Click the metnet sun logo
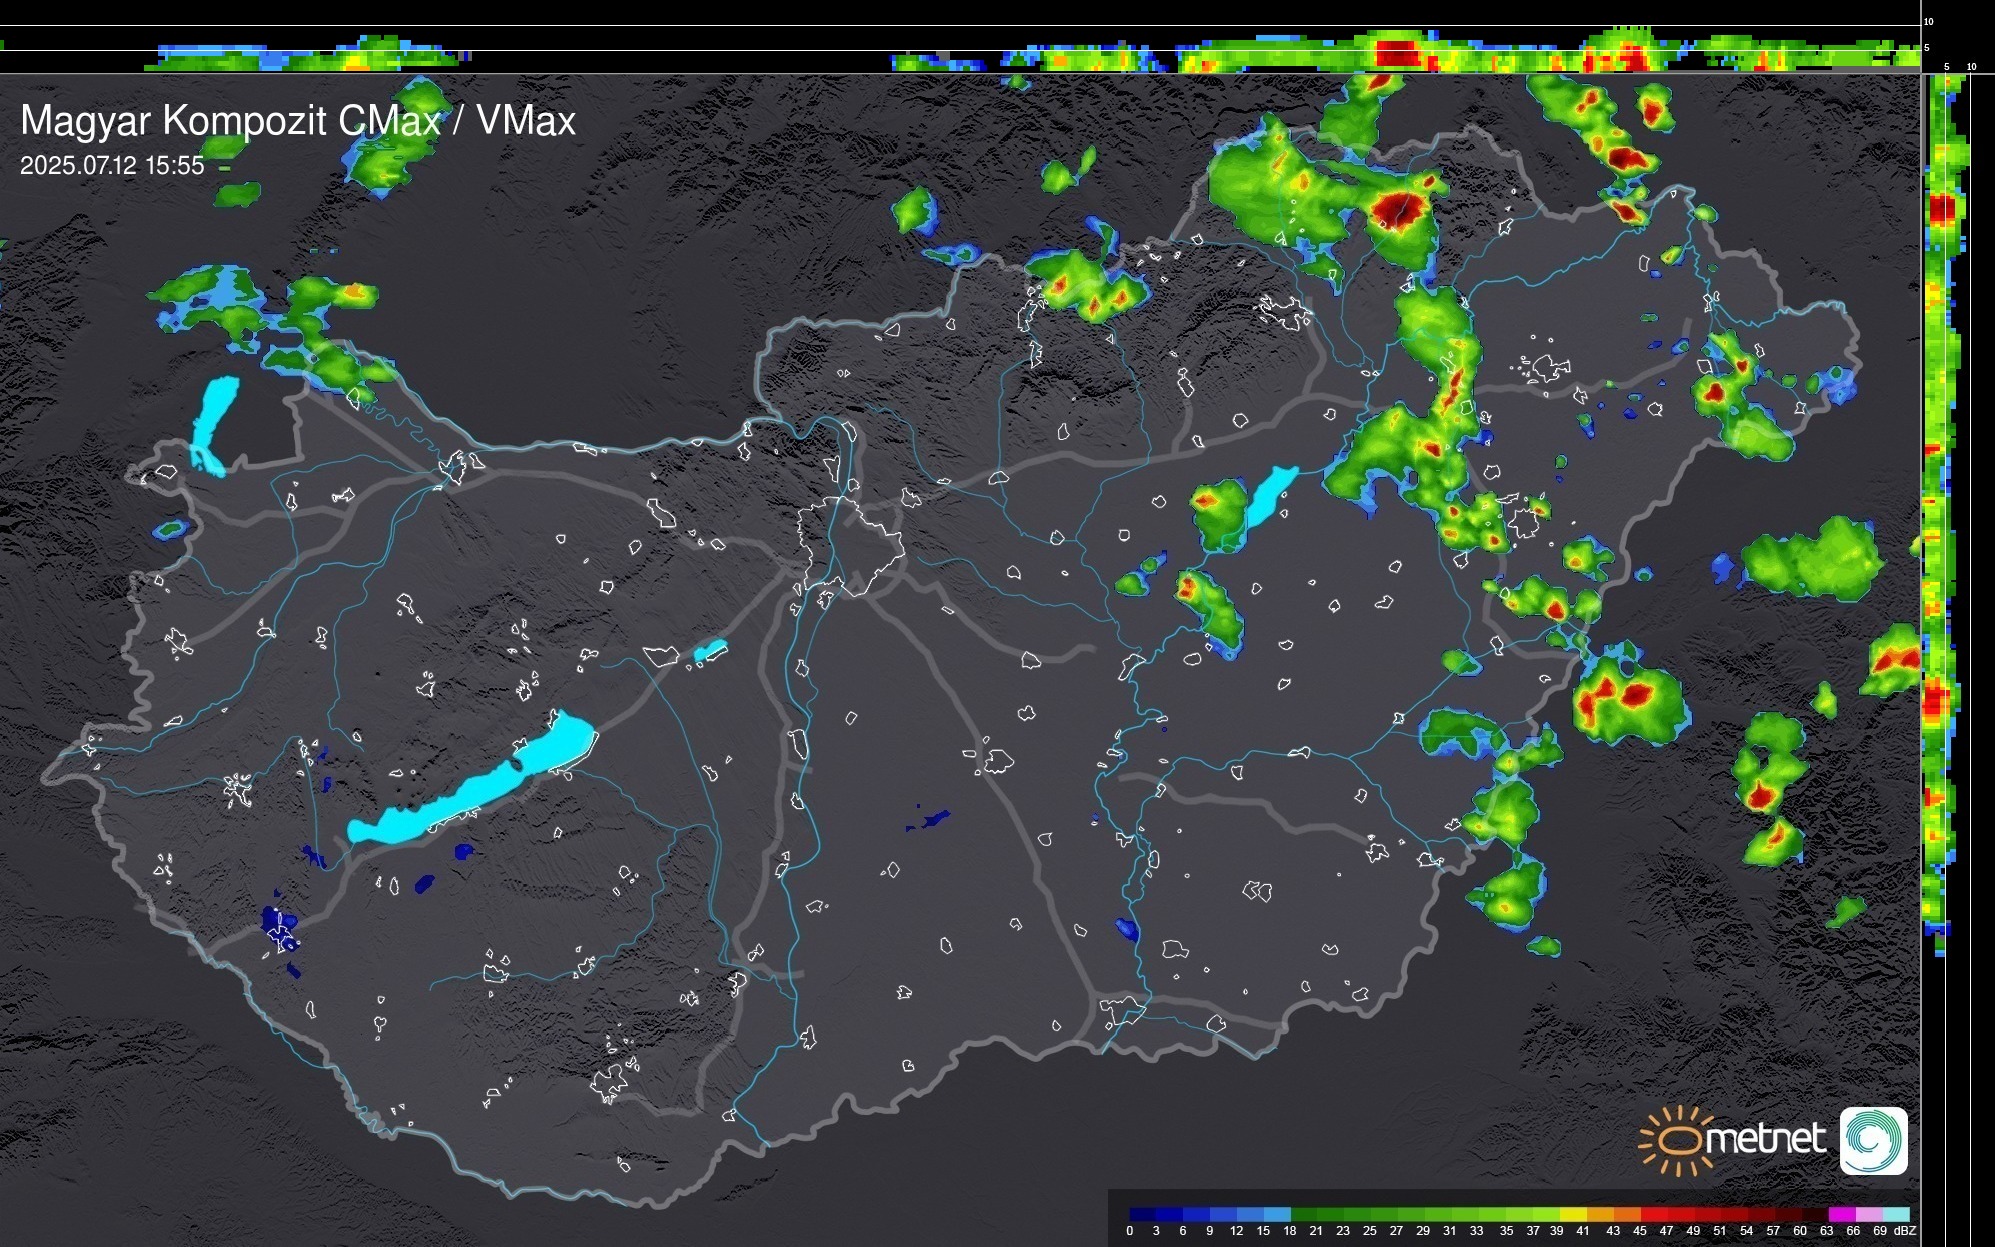Image resolution: width=1995 pixels, height=1247 pixels. point(1677,1141)
